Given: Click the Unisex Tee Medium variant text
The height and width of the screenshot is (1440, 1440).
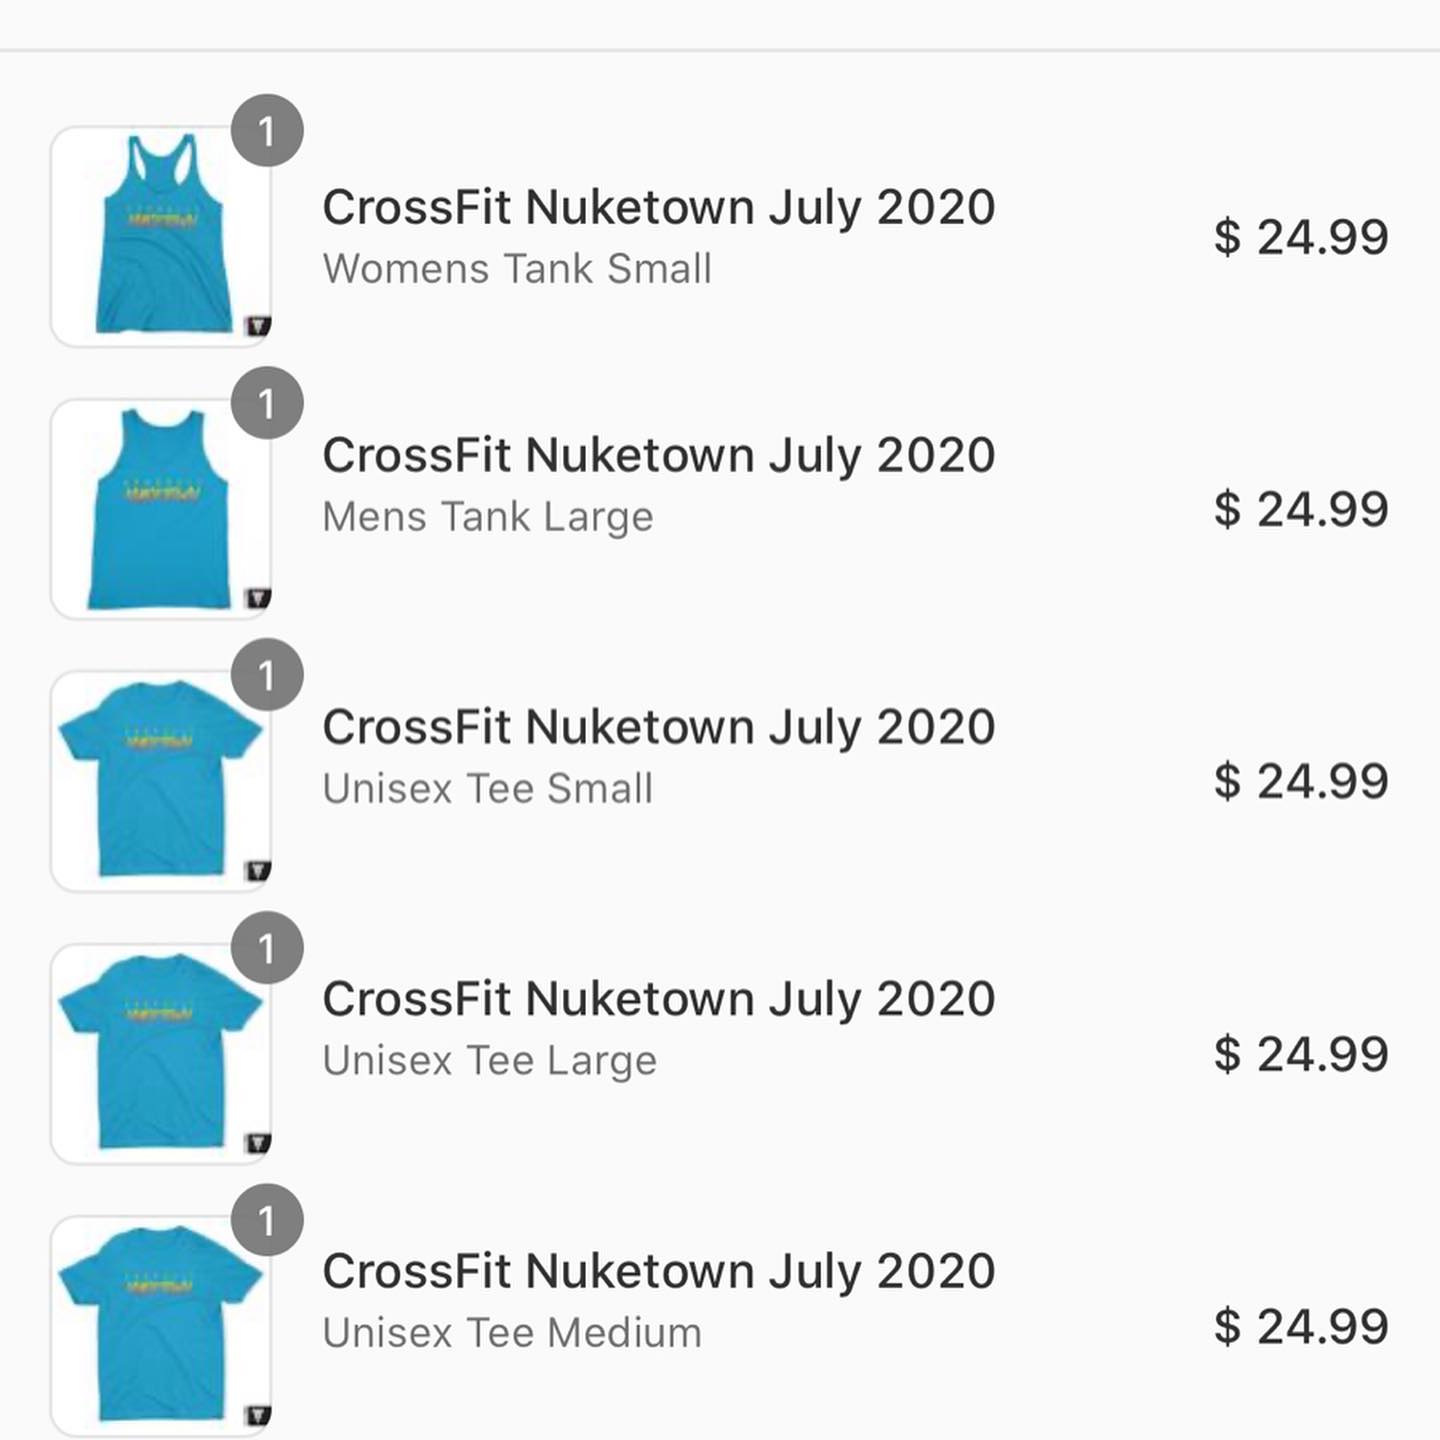Looking at the screenshot, I should 511,1333.
